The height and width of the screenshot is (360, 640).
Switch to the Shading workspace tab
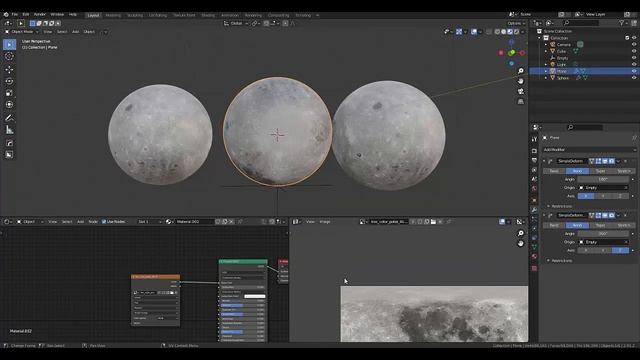click(208, 15)
